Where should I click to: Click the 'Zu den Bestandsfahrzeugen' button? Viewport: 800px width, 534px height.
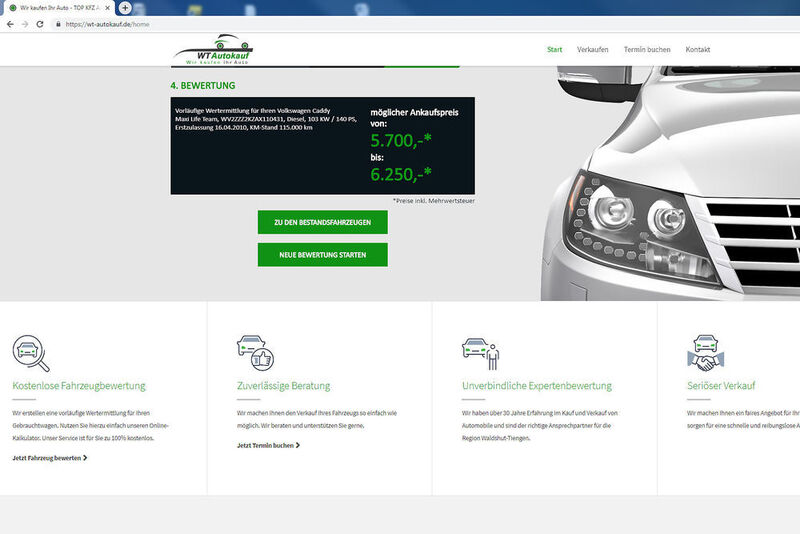322,222
